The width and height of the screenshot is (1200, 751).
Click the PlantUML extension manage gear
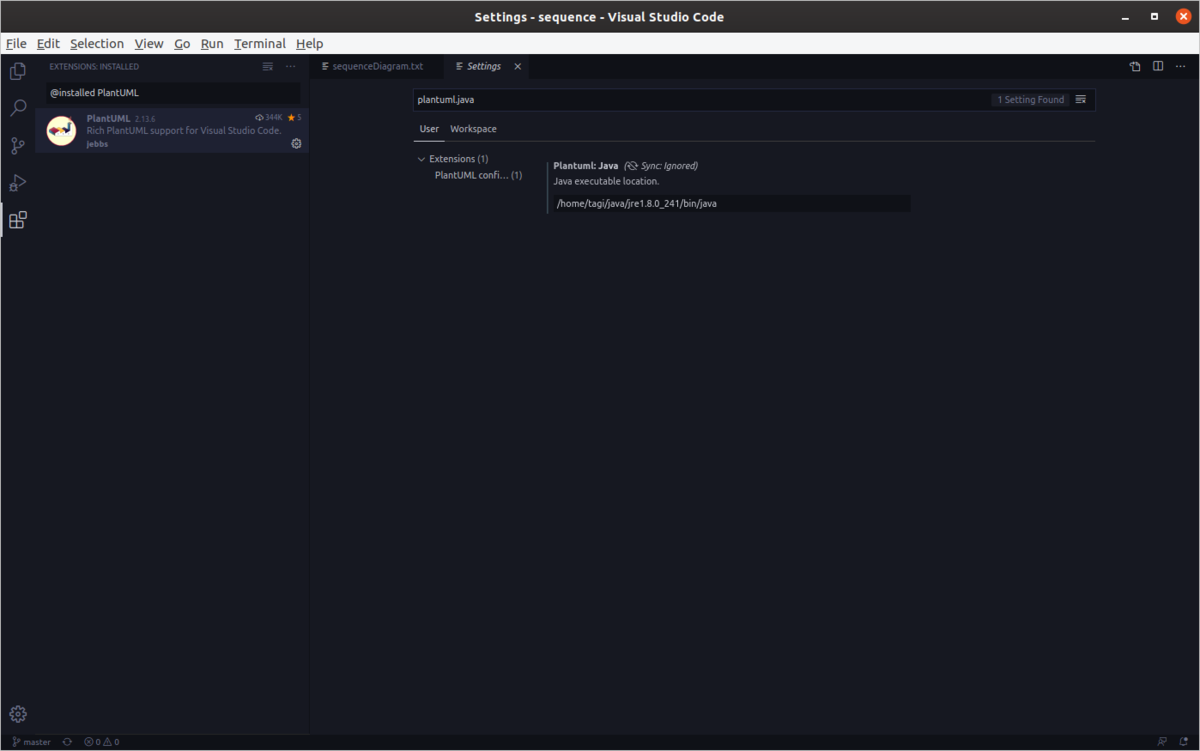click(296, 144)
